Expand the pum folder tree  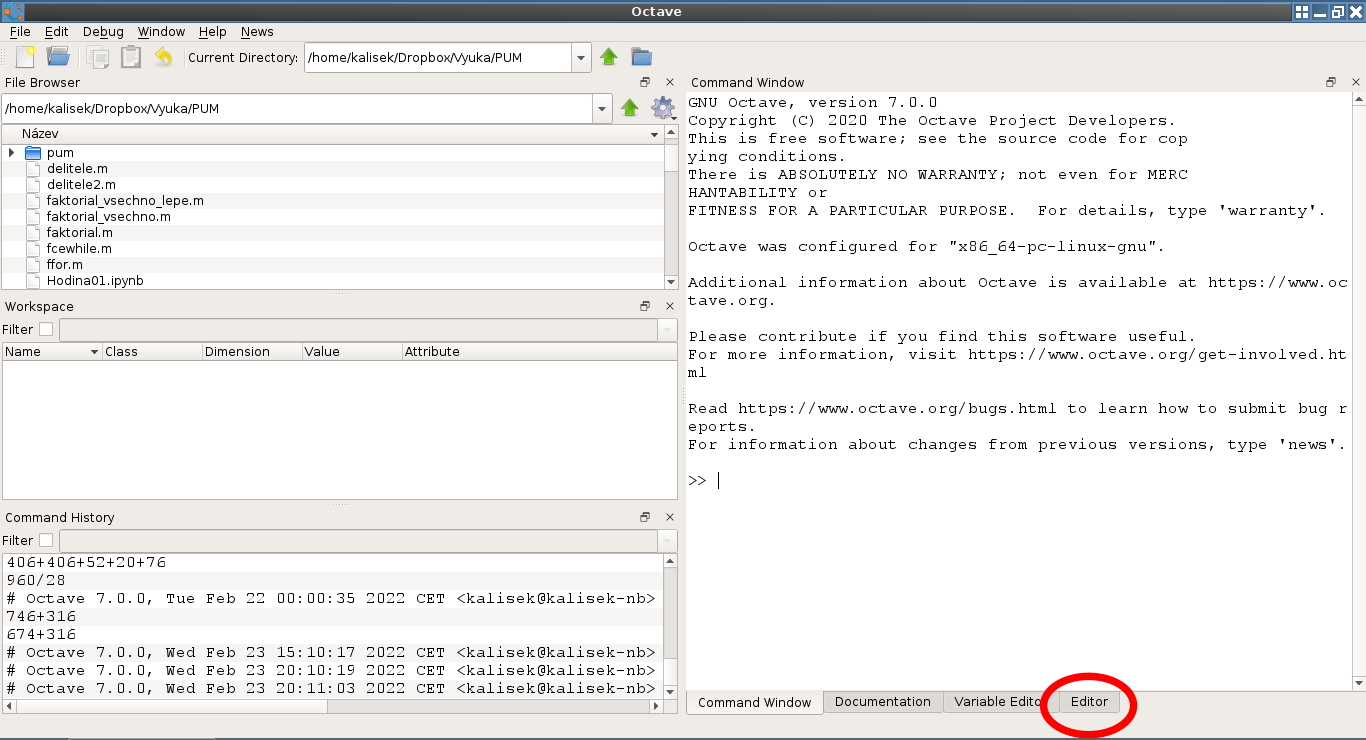[11, 153]
